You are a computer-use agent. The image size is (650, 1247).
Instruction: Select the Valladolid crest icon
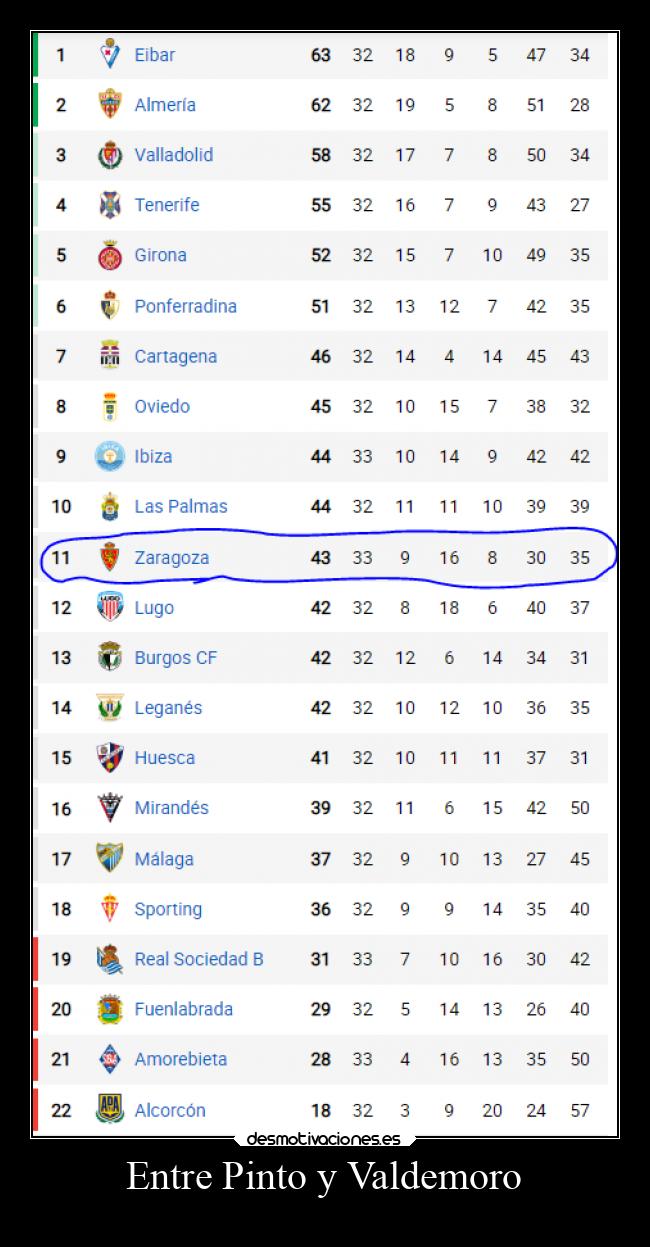[x=109, y=155]
